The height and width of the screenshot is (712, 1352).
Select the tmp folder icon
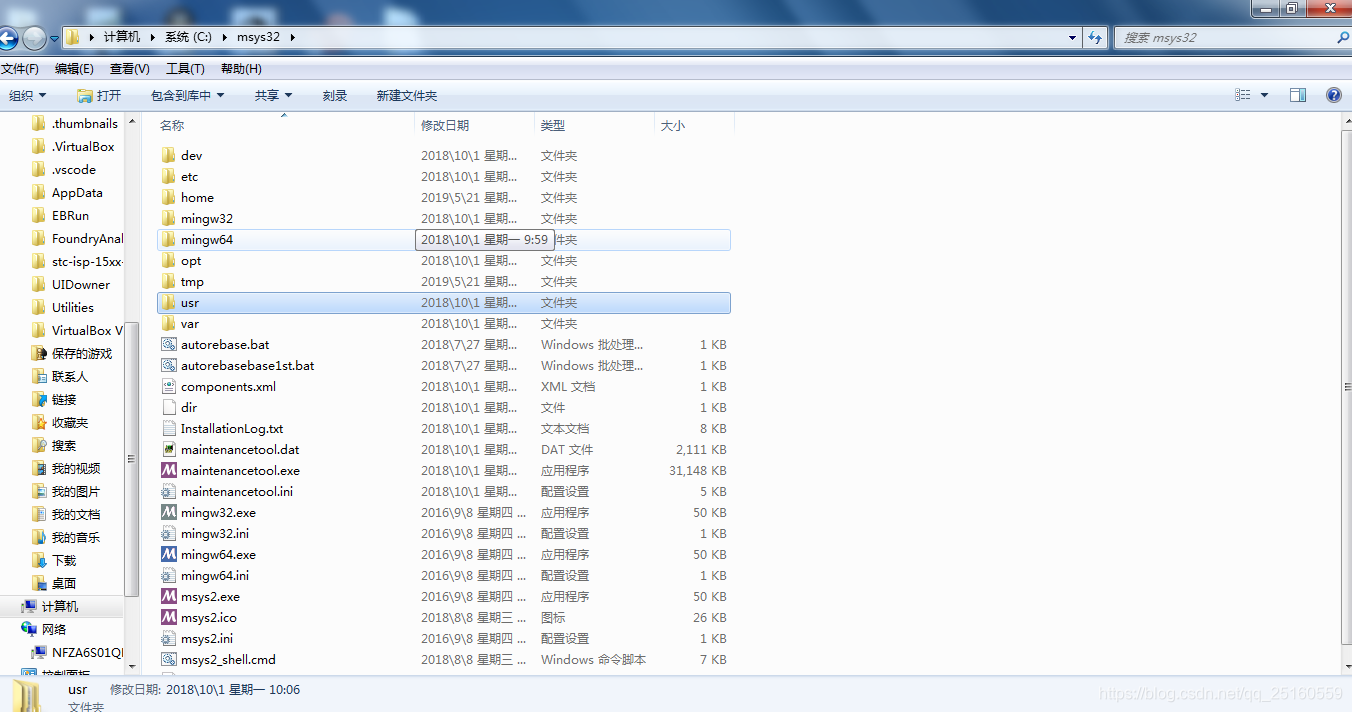(169, 281)
